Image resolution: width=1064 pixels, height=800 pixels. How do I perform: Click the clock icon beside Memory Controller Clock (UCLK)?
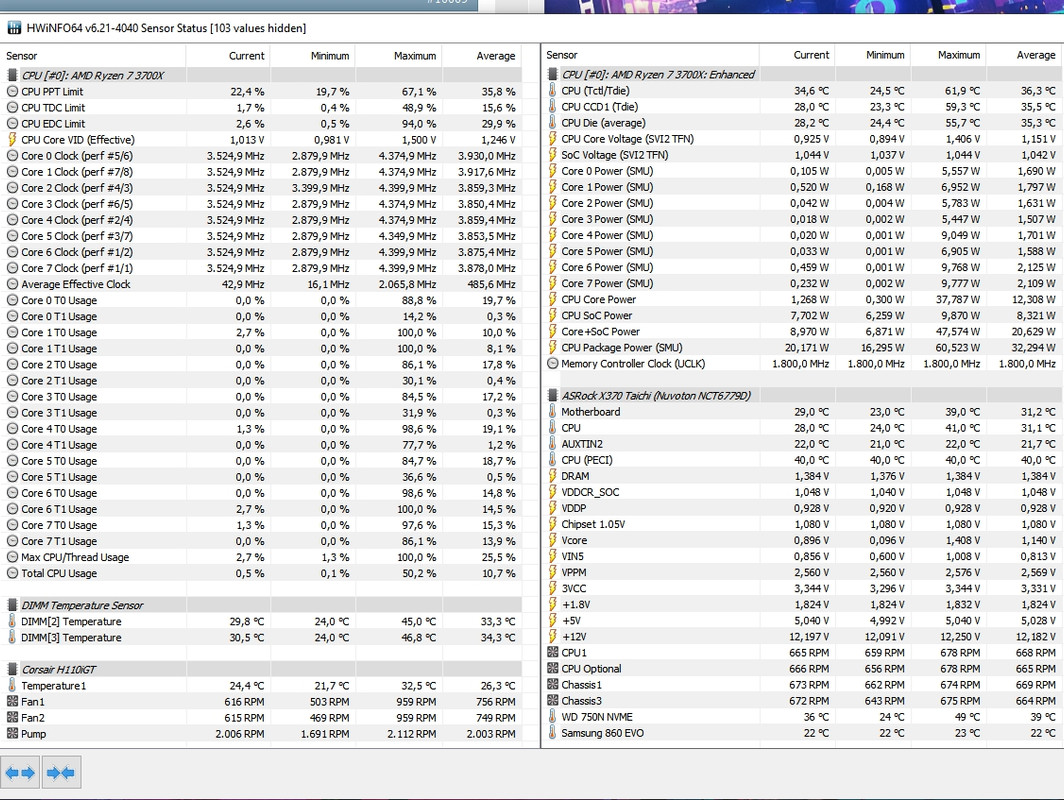click(x=552, y=364)
